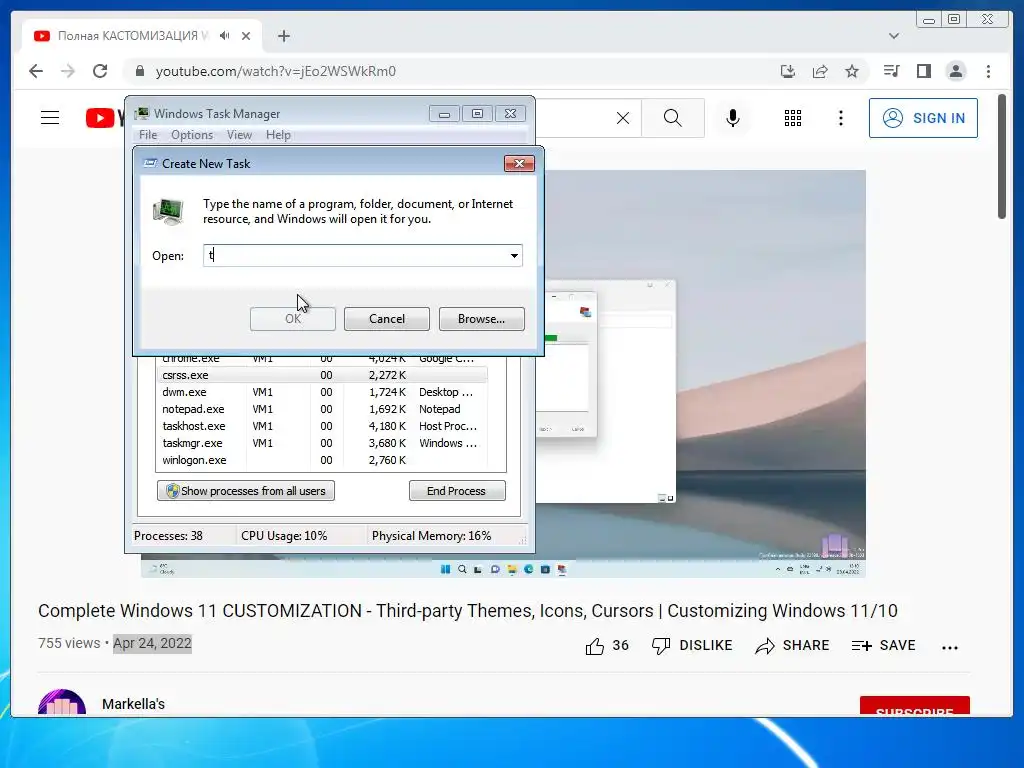Select the notepad.exe process row
Image resolution: width=1024 pixels, height=768 pixels.
322,409
